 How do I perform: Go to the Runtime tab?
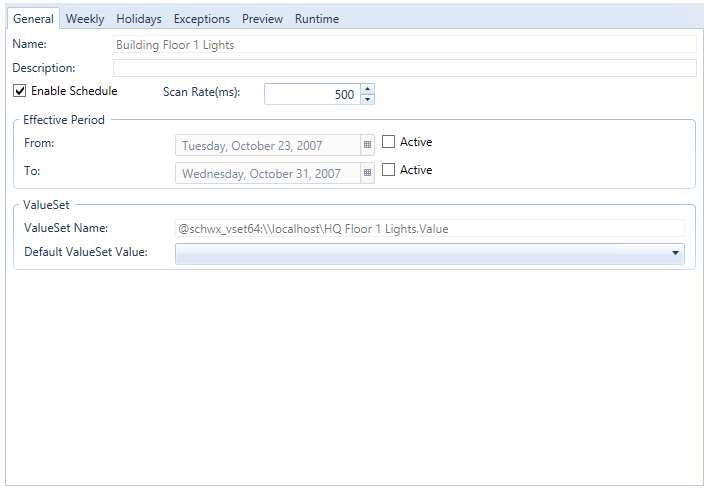click(x=317, y=19)
